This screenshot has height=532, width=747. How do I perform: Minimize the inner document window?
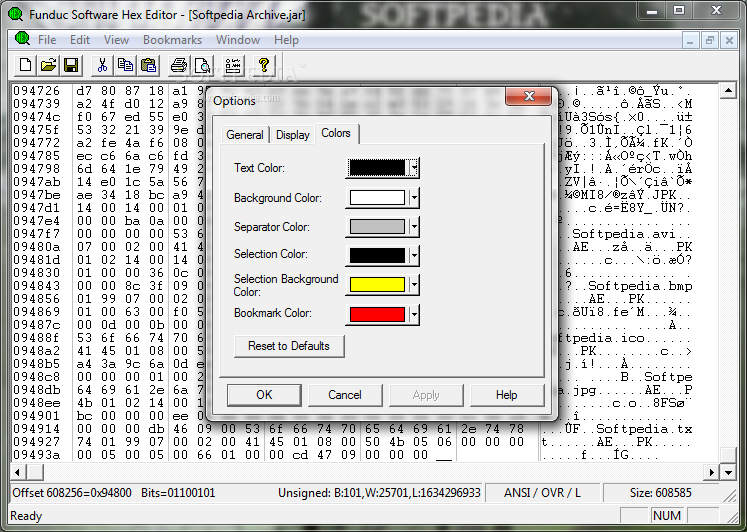(690, 40)
